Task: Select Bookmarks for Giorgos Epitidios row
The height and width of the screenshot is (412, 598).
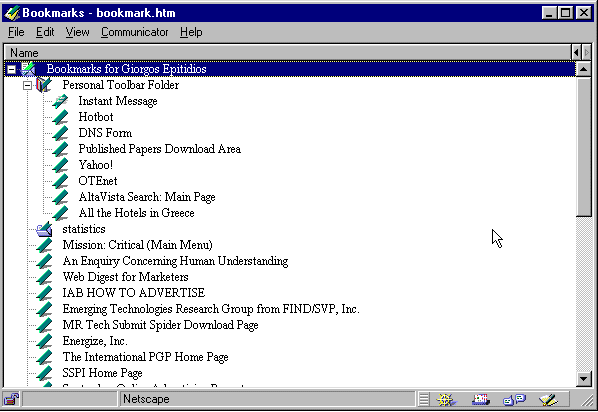Action: tap(290, 69)
